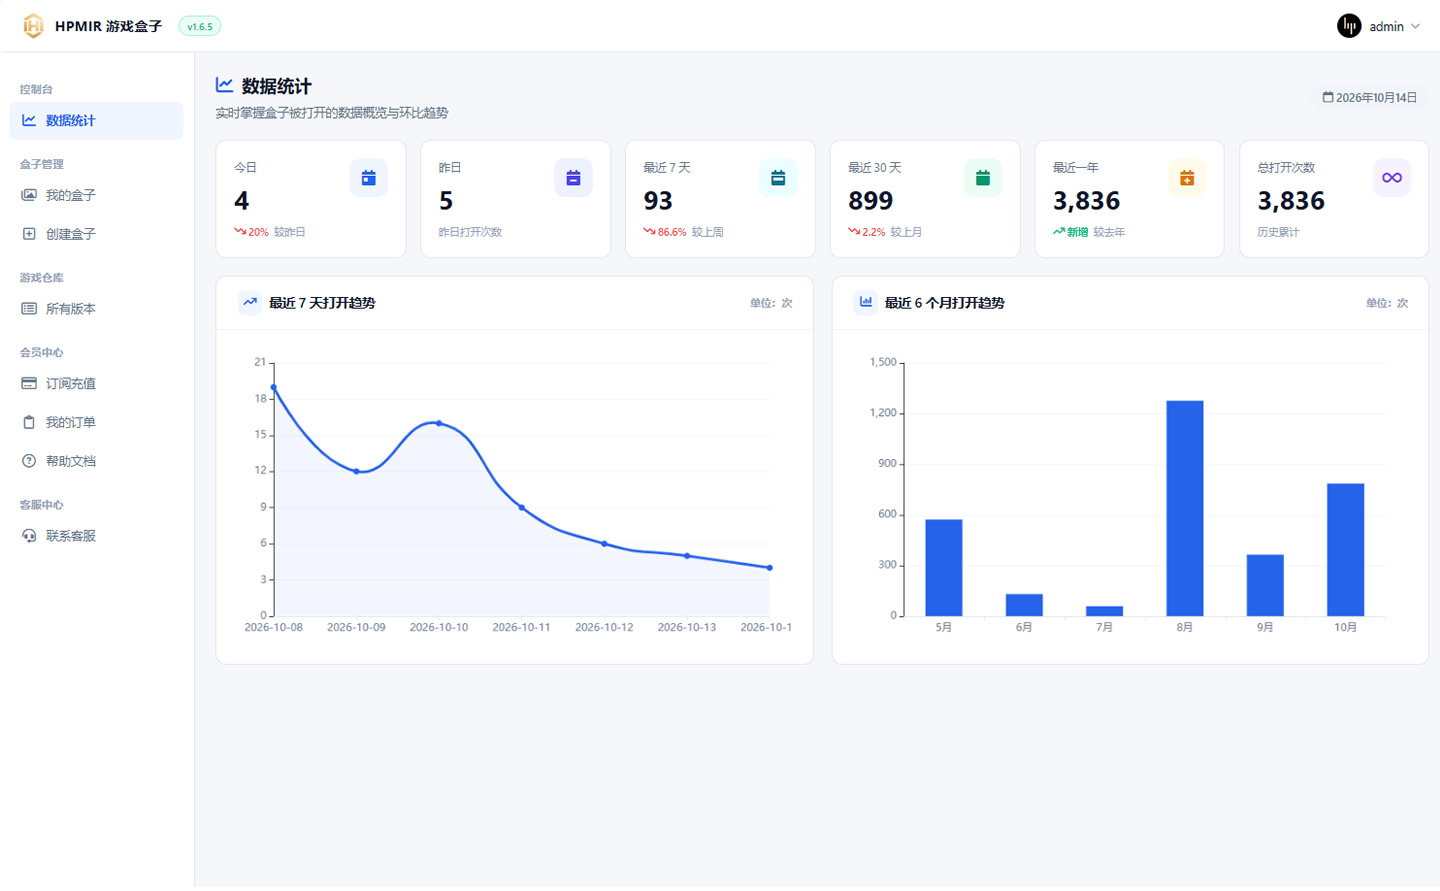
Task: Click the infinity icon on 总打开次数 card
Action: (x=1392, y=178)
